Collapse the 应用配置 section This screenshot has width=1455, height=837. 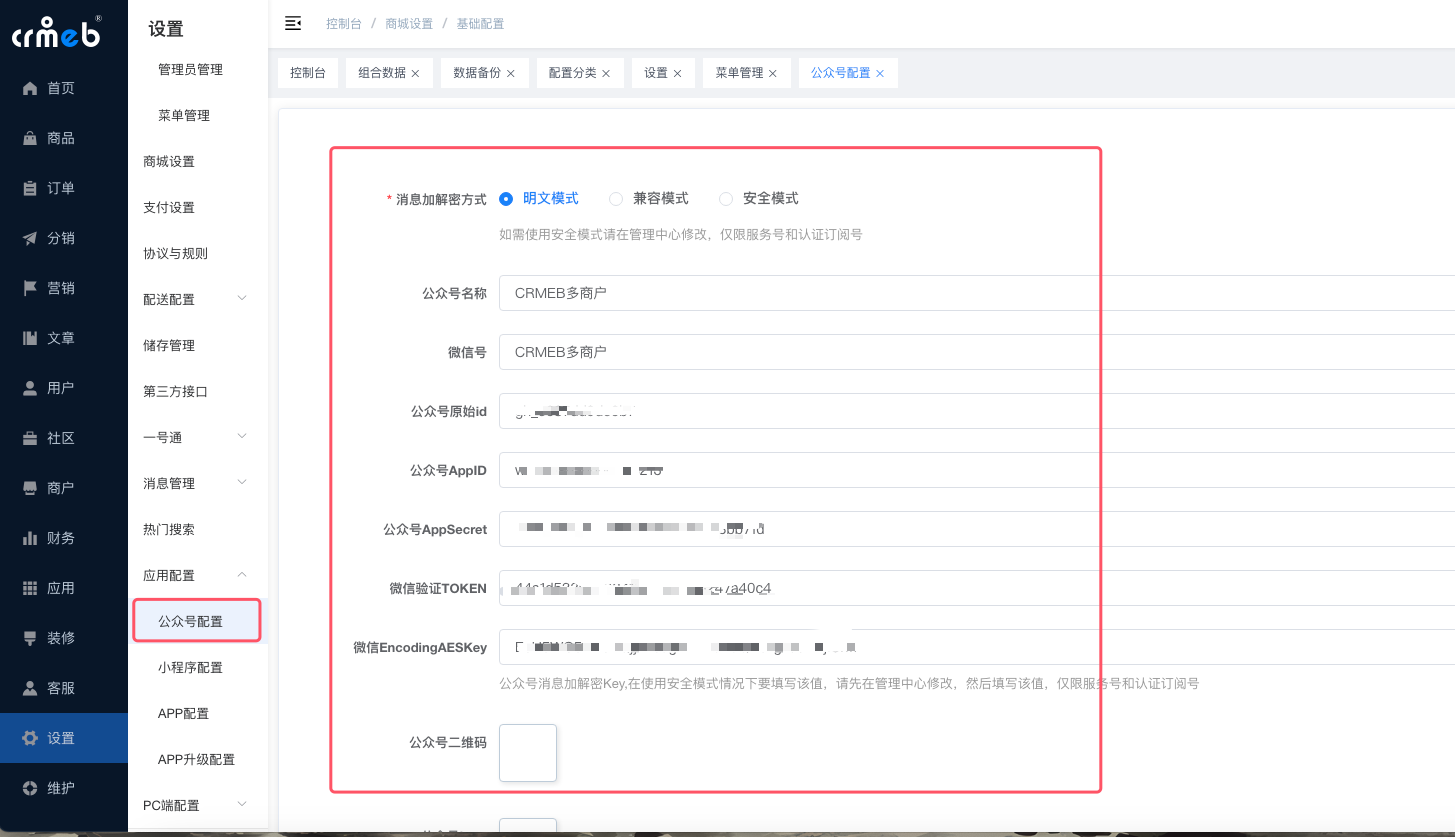(x=242, y=575)
